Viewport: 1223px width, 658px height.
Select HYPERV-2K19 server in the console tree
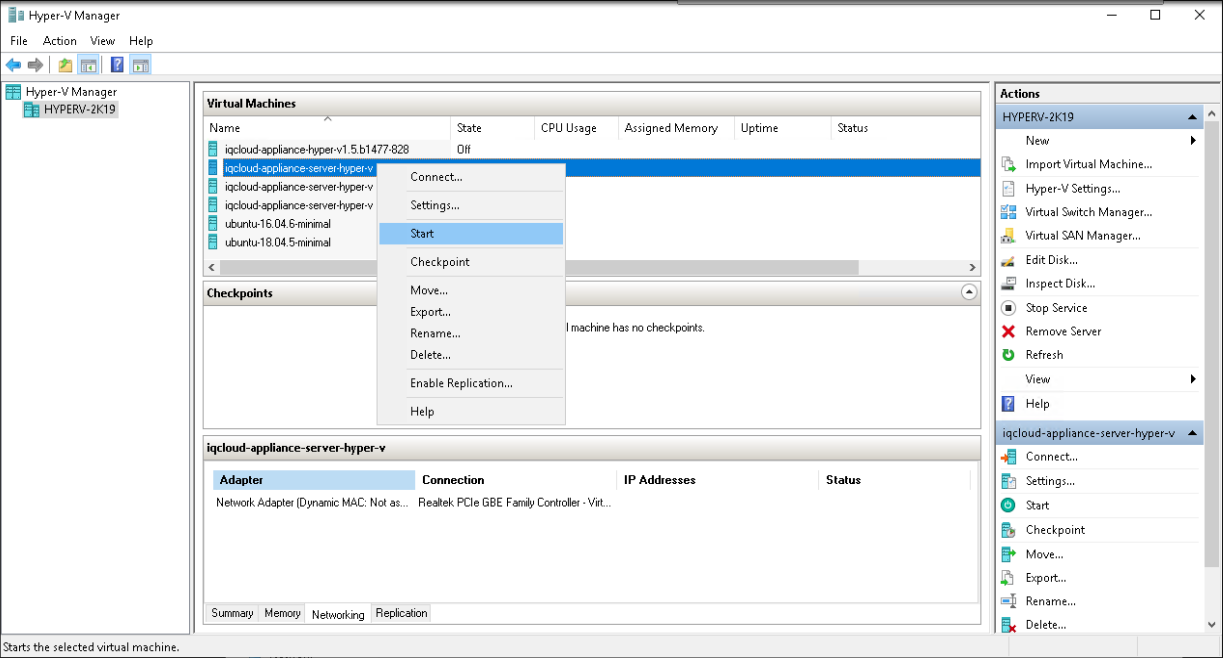(x=79, y=109)
